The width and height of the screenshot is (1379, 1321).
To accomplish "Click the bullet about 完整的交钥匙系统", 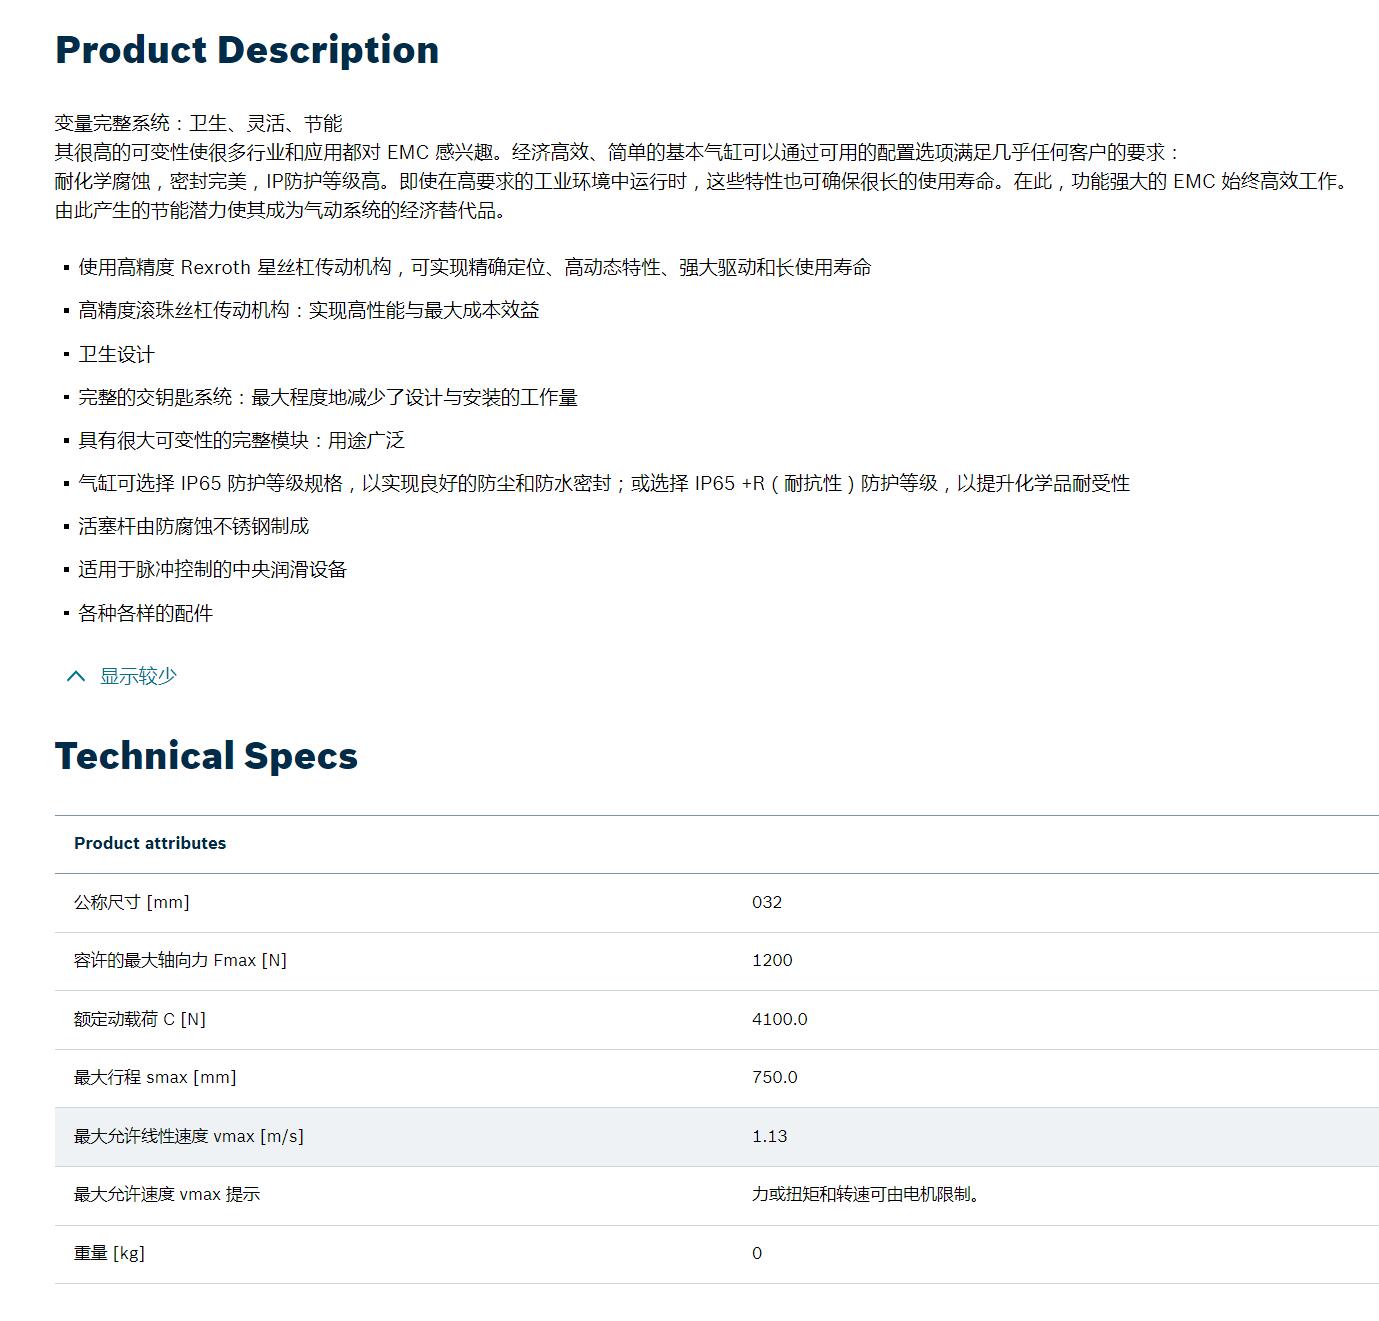I will [328, 397].
